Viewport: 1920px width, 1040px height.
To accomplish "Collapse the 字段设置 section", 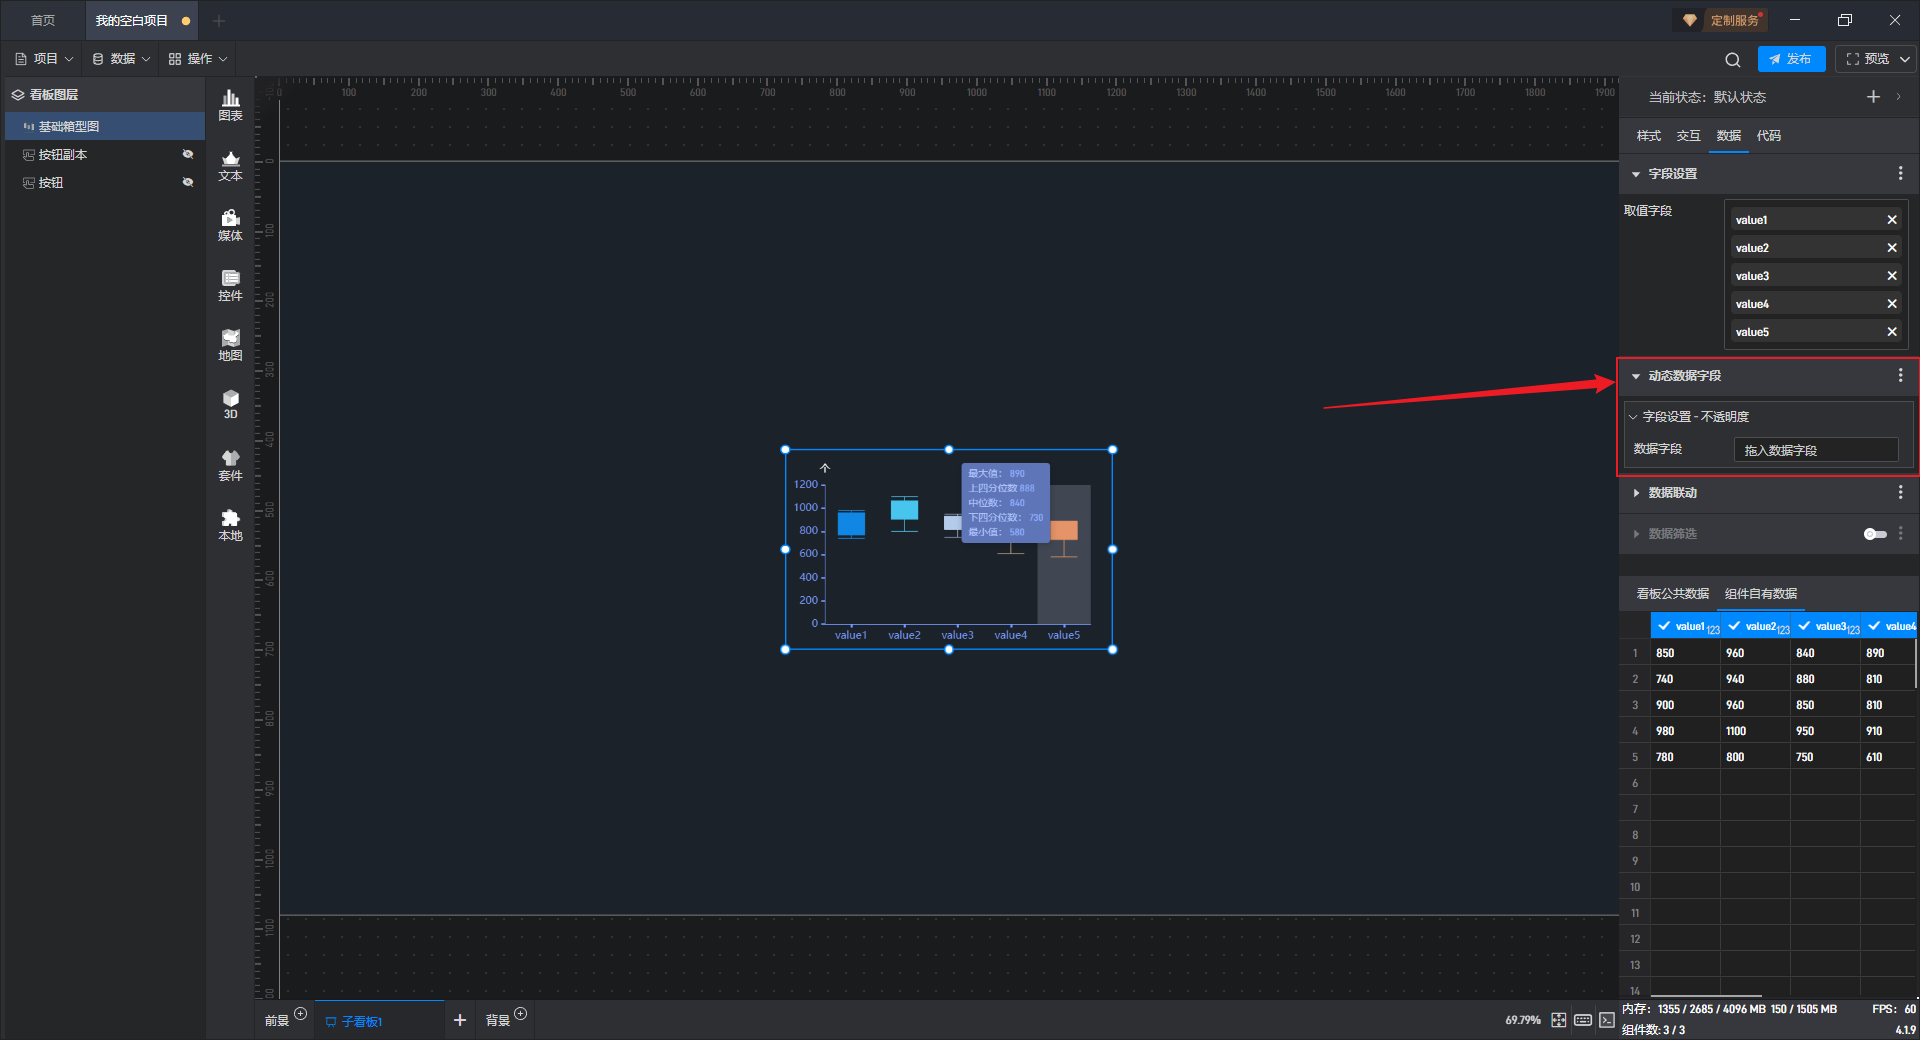I will click(1636, 174).
